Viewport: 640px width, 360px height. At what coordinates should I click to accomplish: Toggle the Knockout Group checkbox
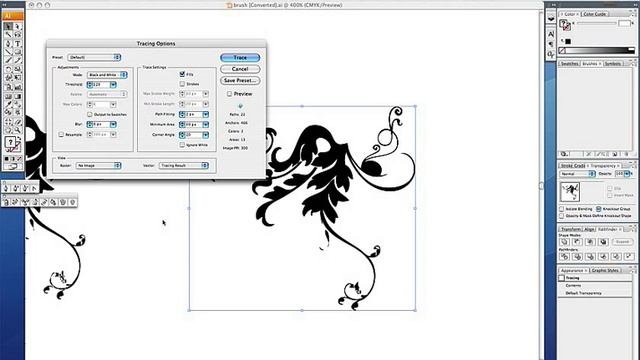pos(599,209)
